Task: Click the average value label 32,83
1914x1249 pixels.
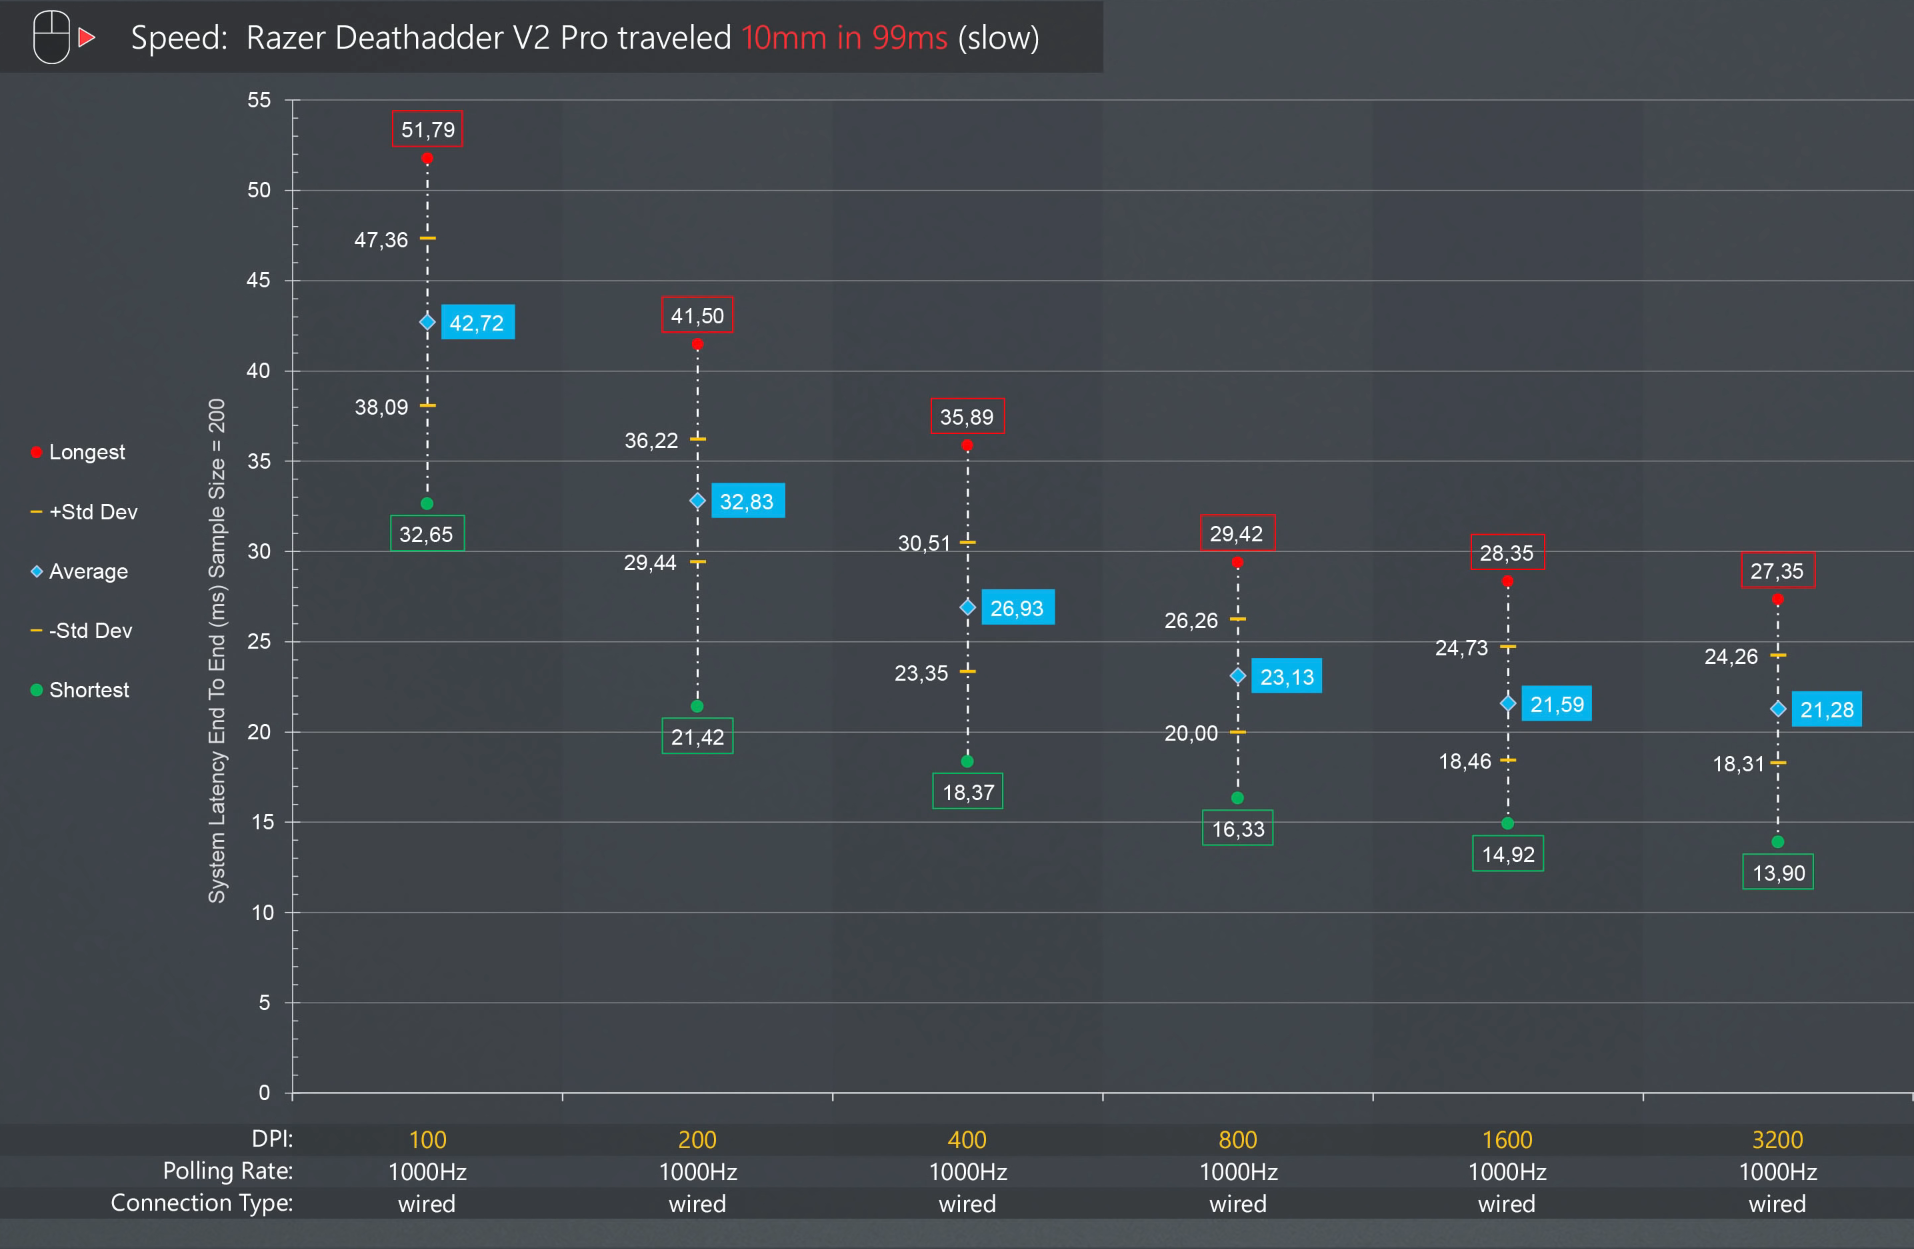Action: (x=747, y=501)
